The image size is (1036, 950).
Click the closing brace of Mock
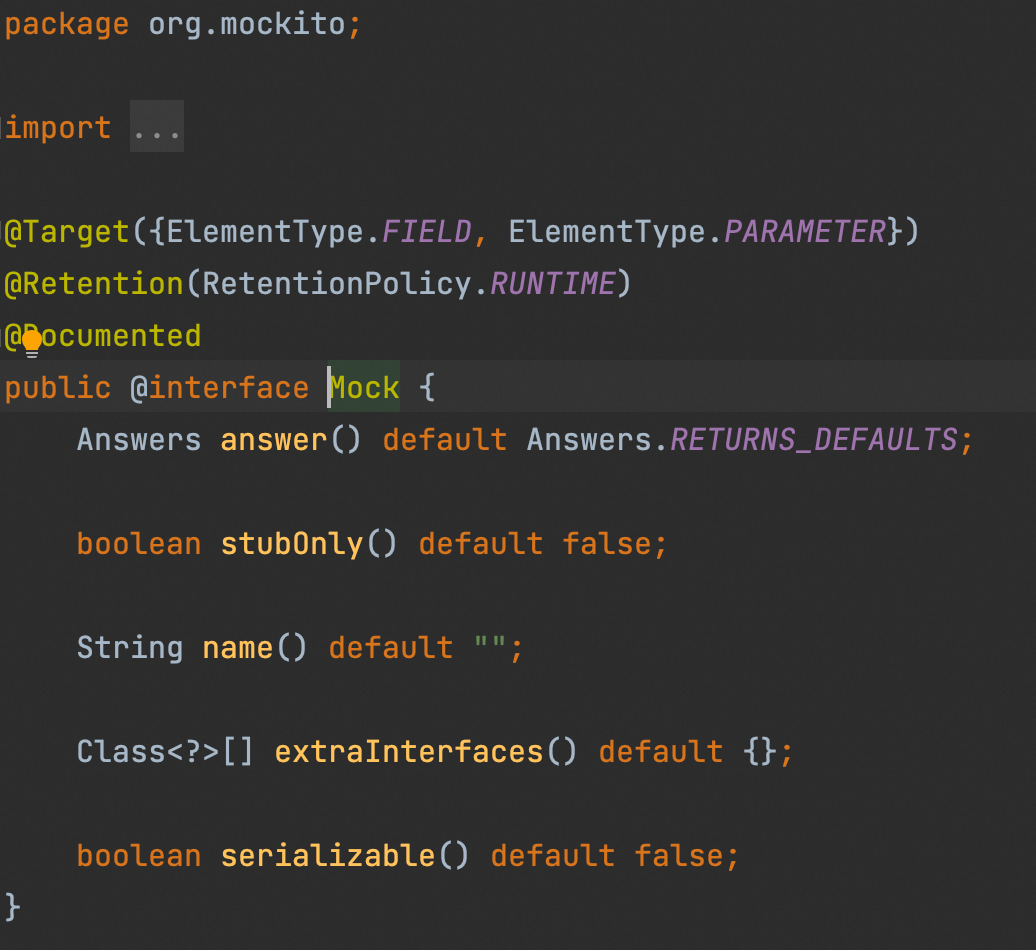point(13,907)
